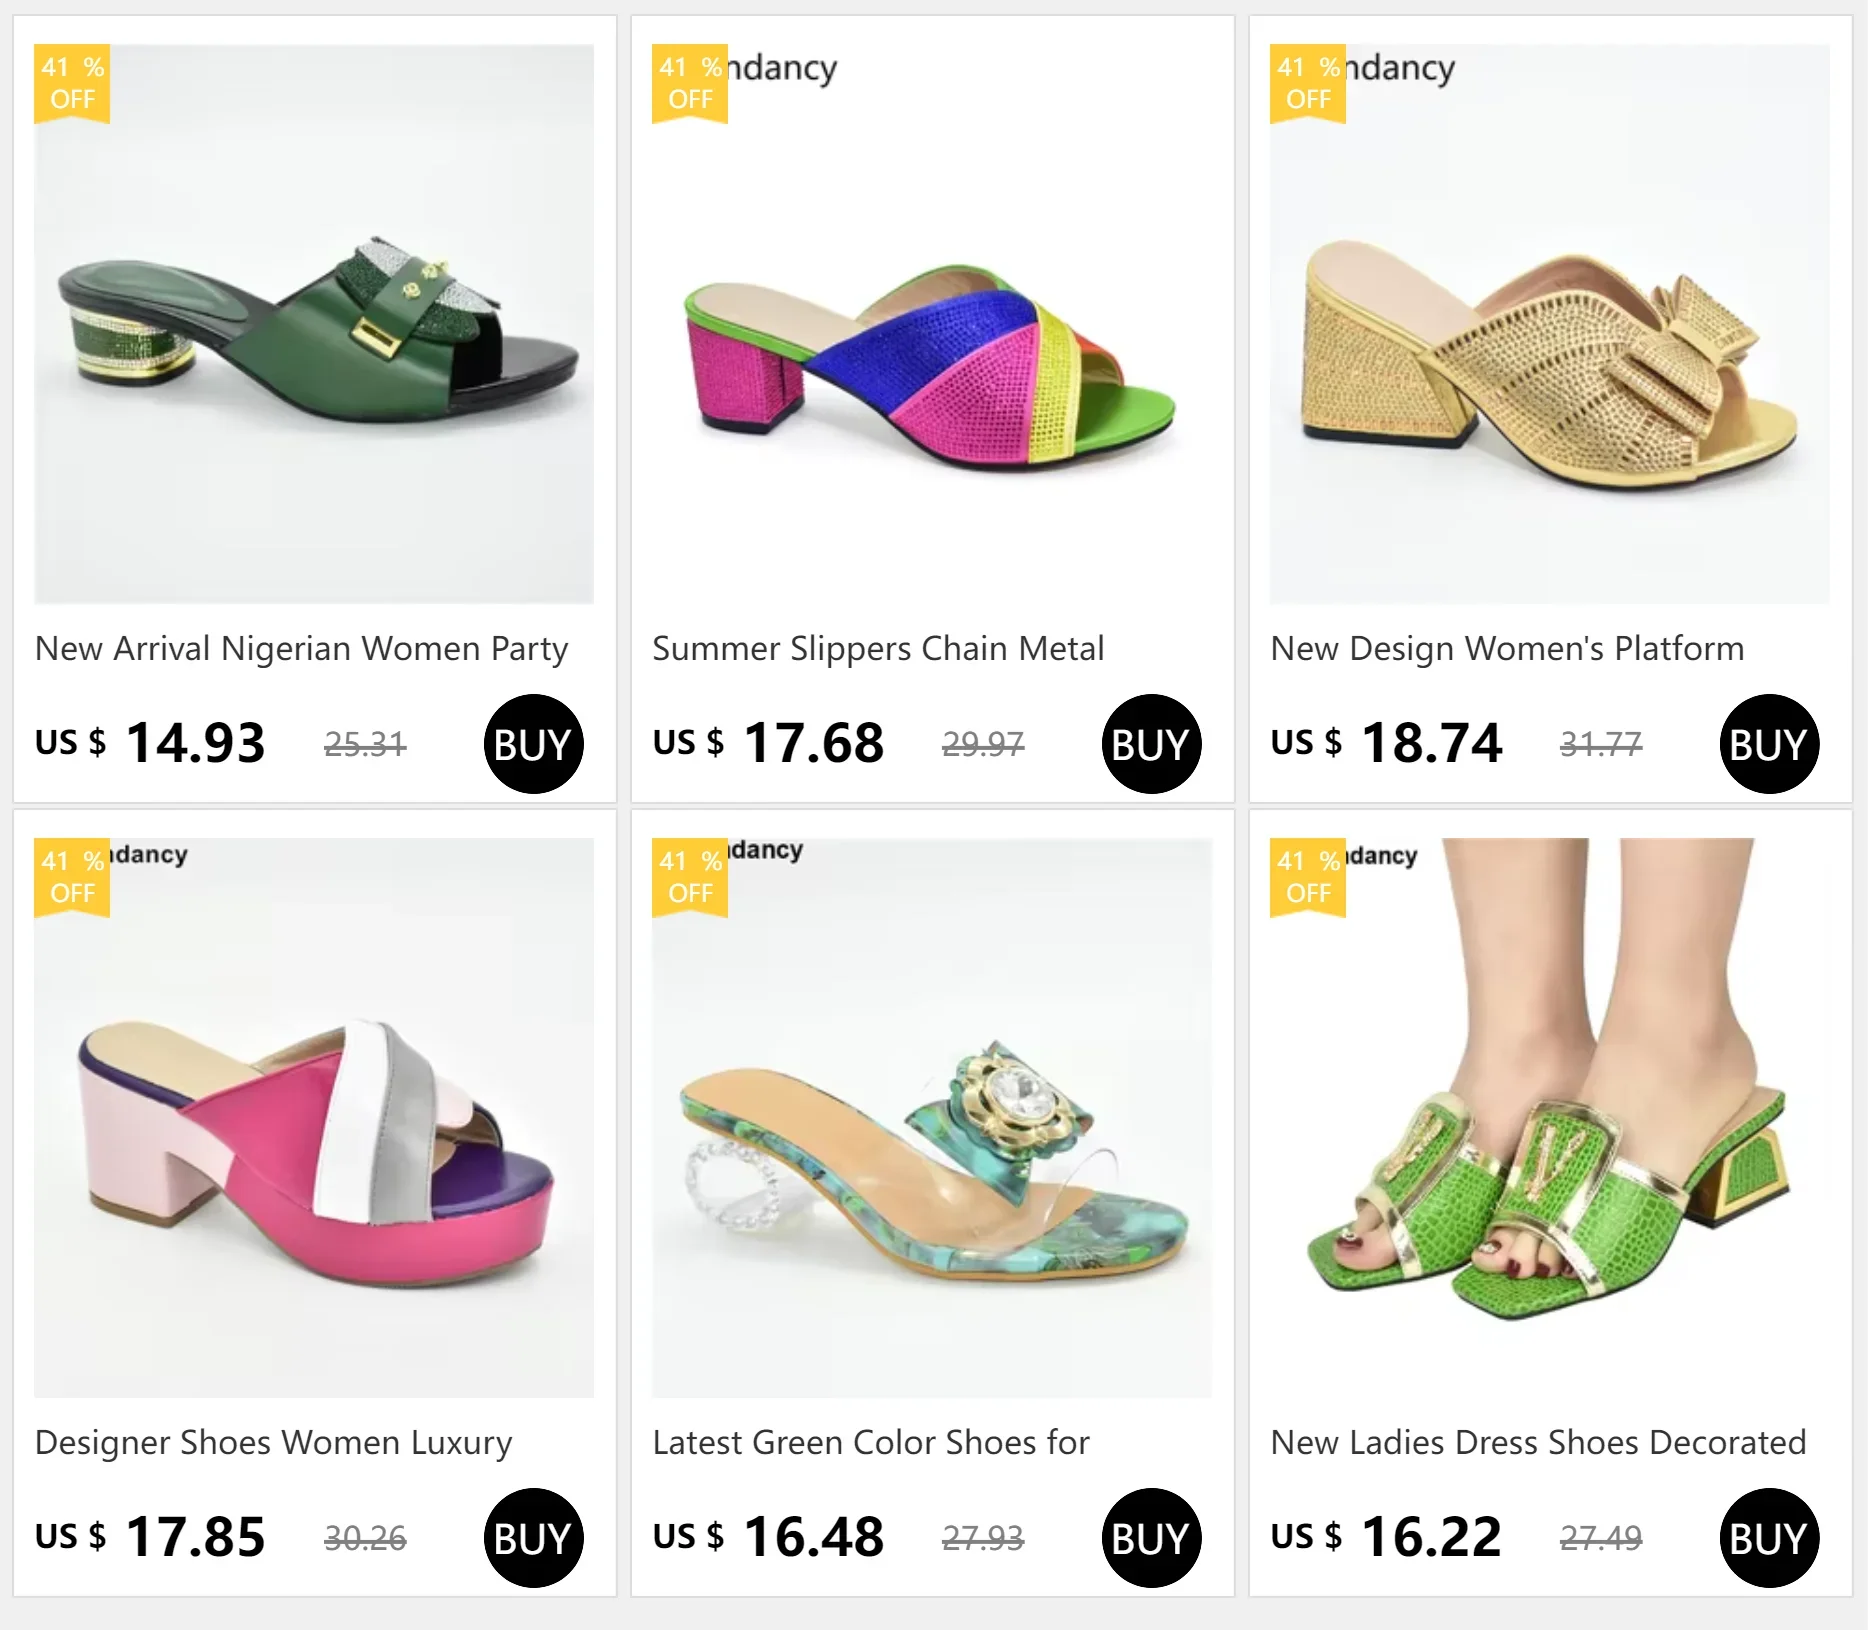The width and height of the screenshot is (1868, 1630).
Task: Click the ndancy watermark on Summer Slippers card
Action: [780, 68]
